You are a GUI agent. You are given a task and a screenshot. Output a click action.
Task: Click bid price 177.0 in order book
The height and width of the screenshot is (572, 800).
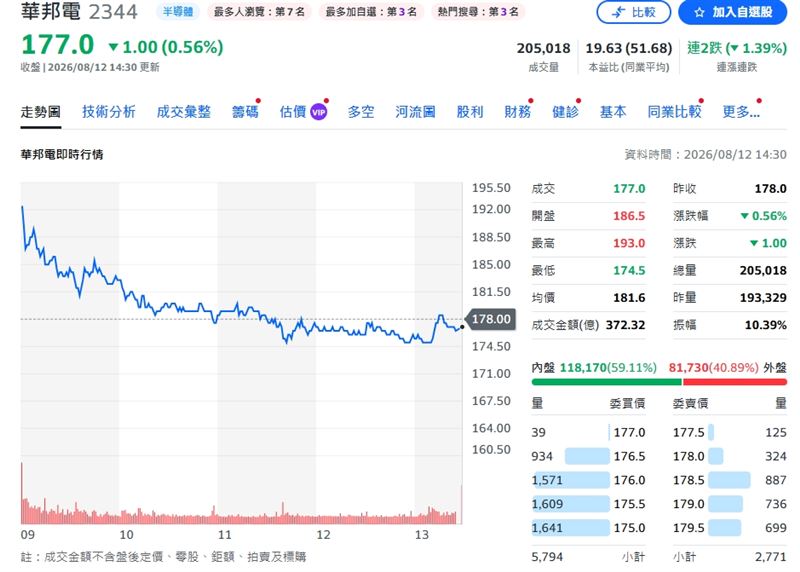pyautogui.click(x=629, y=433)
